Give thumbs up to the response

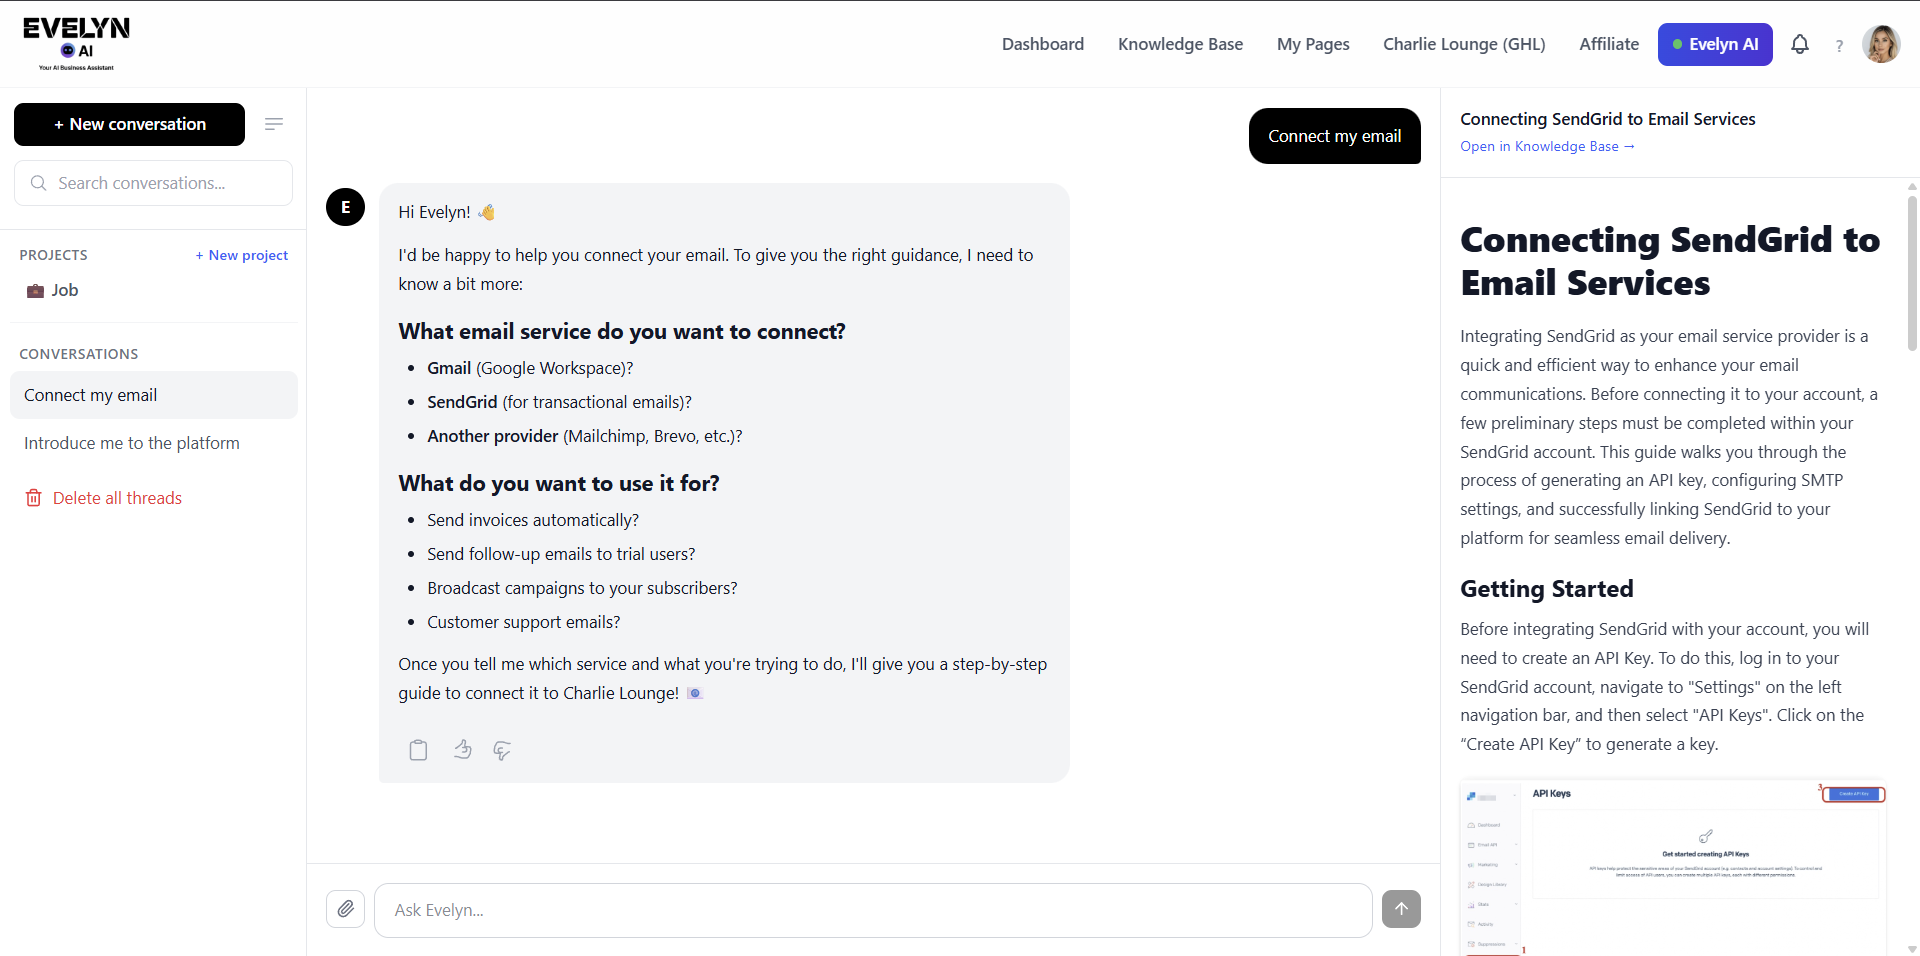coord(462,749)
